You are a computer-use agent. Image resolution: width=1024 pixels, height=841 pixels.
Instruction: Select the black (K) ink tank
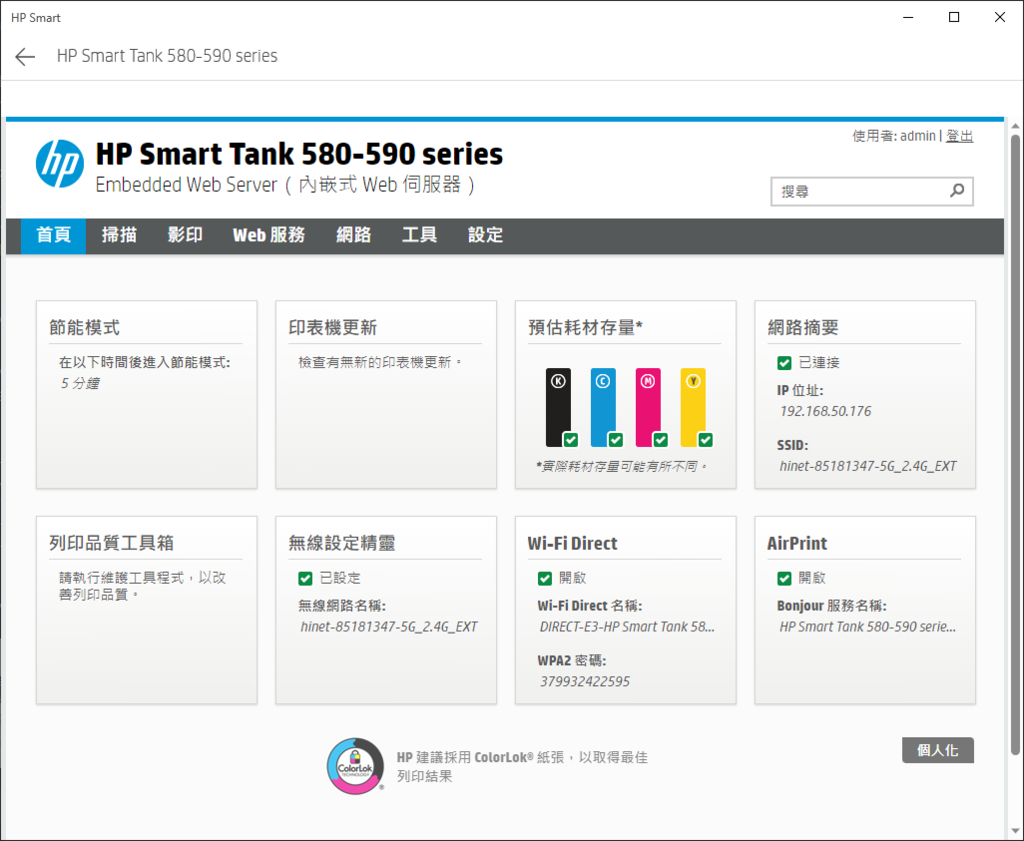pyautogui.click(x=558, y=407)
